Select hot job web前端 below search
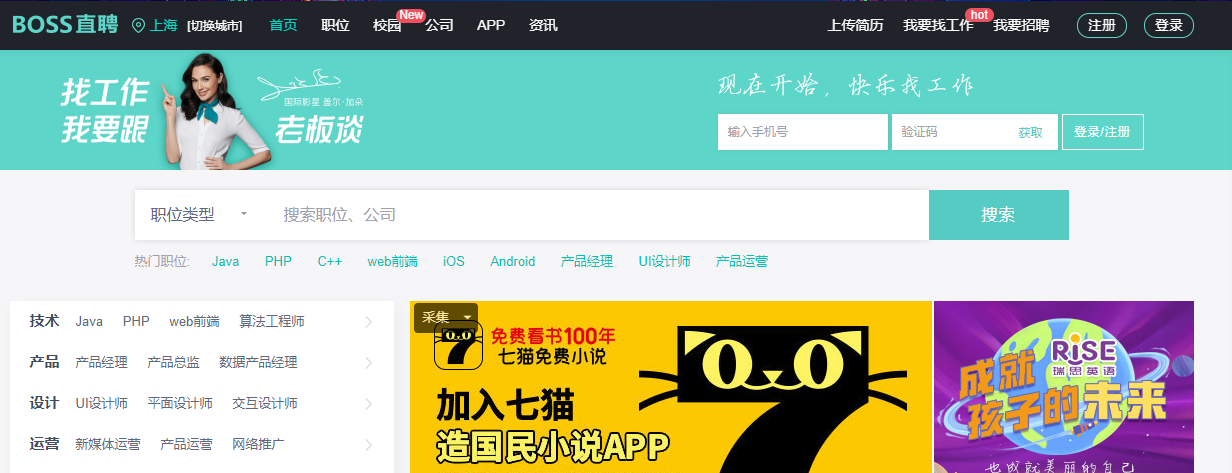Viewport: 1232px width, 473px height. click(392, 261)
